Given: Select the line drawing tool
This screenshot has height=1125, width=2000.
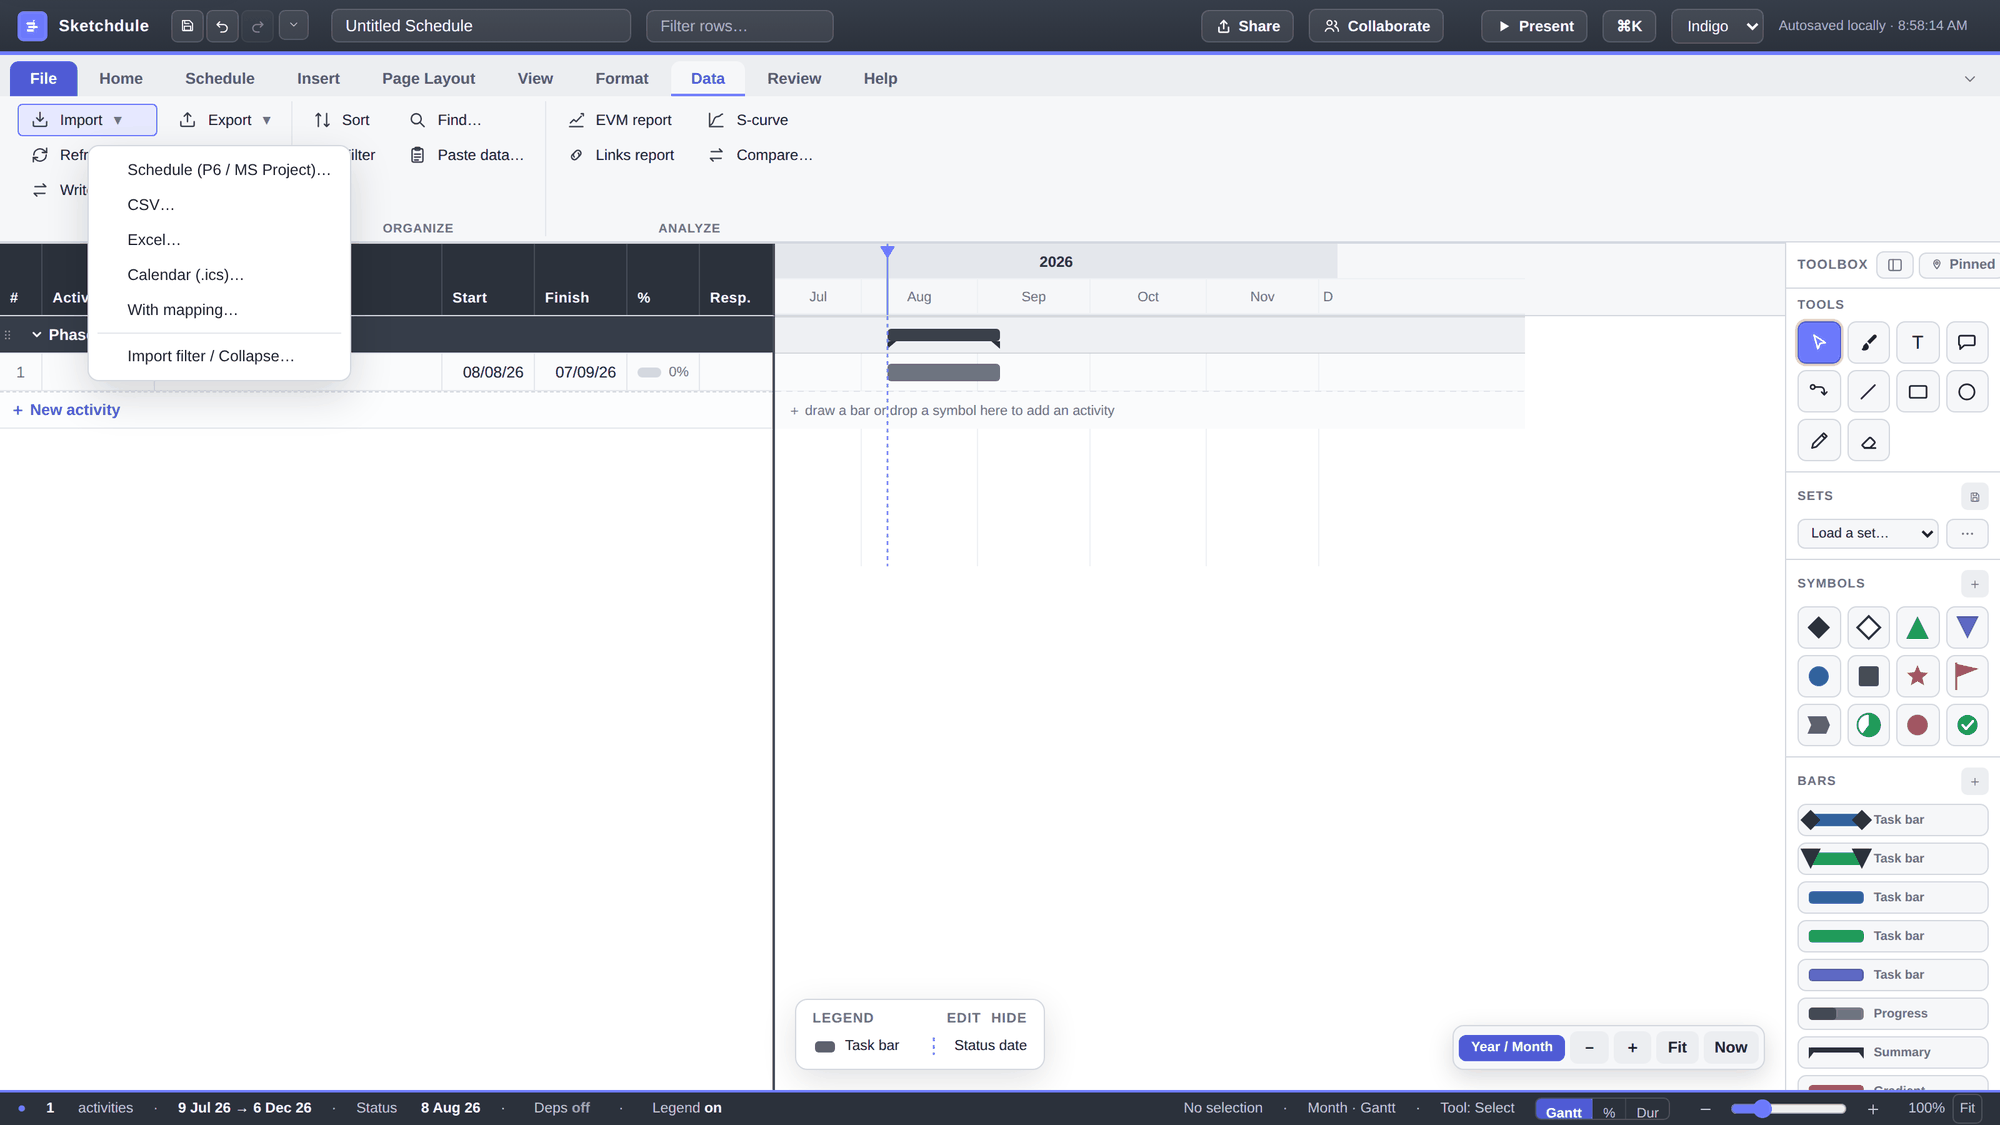Looking at the screenshot, I should 1868,391.
